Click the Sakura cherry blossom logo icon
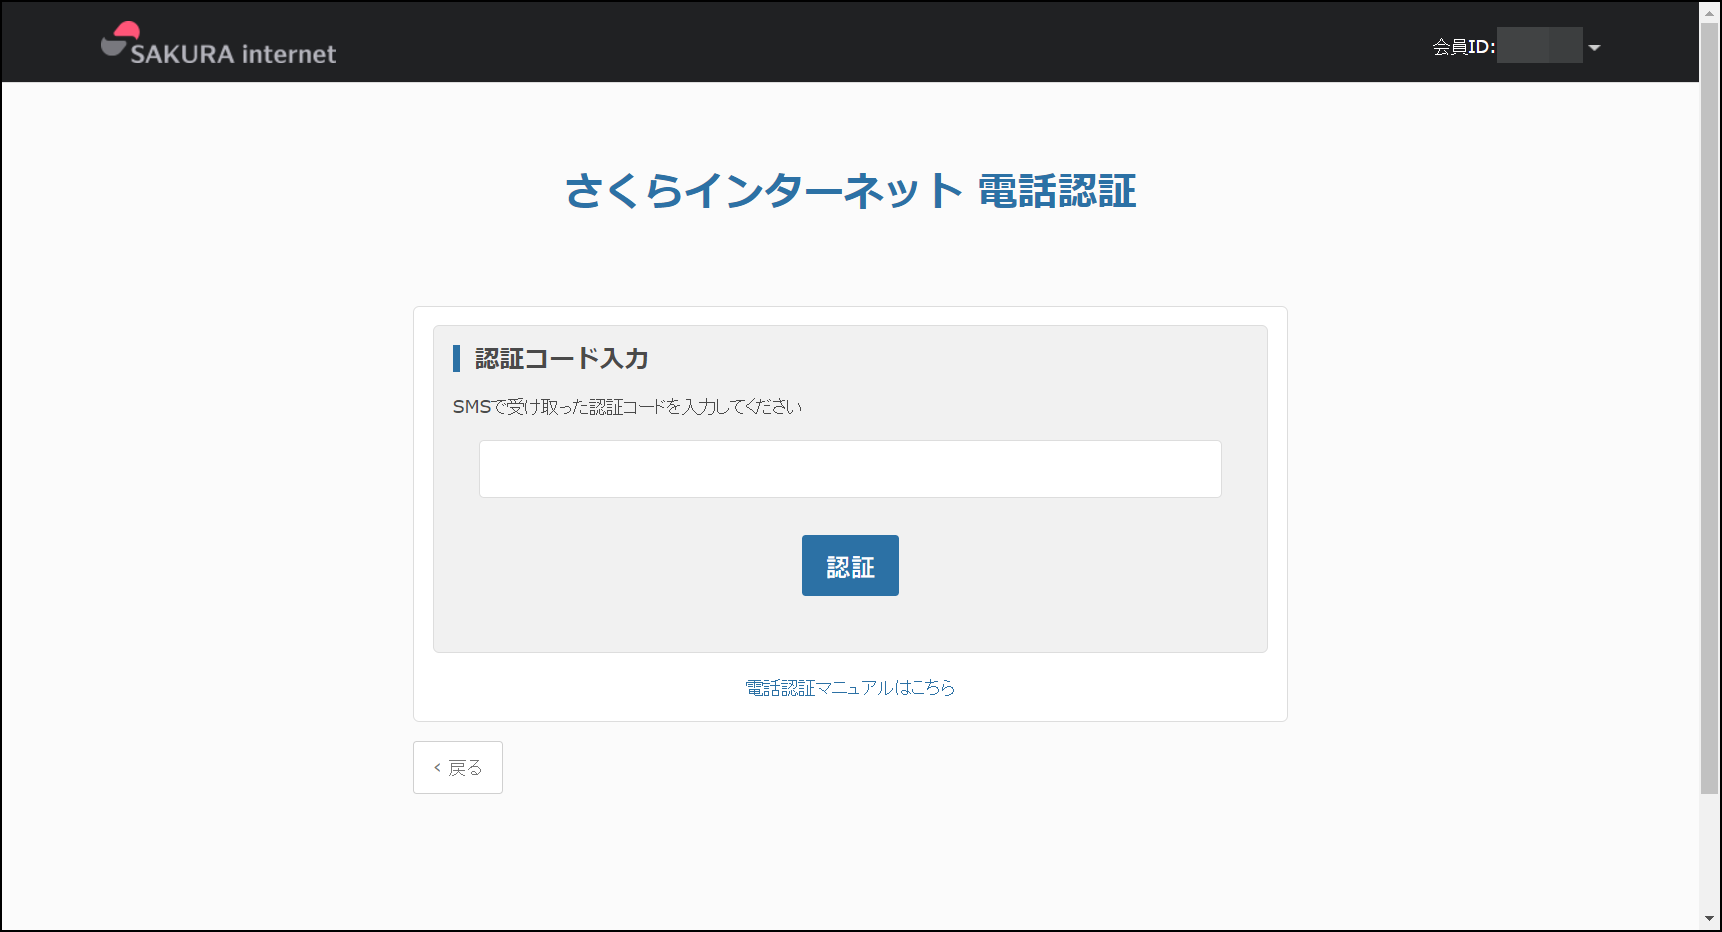The height and width of the screenshot is (932, 1722). click(x=120, y=39)
